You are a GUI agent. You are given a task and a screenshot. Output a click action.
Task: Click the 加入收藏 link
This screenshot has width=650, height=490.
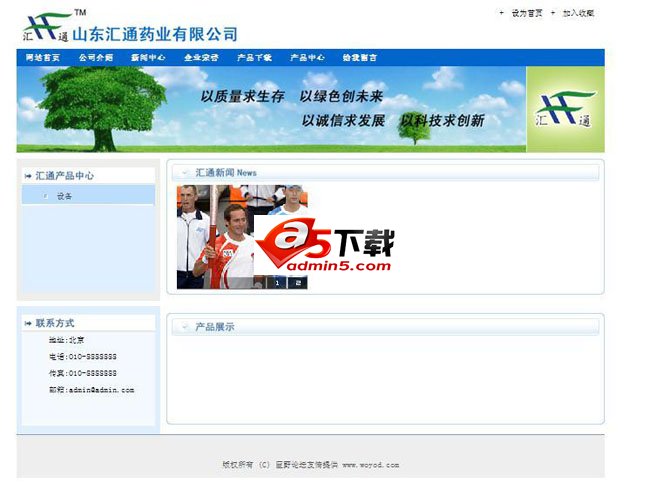[578, 13]
